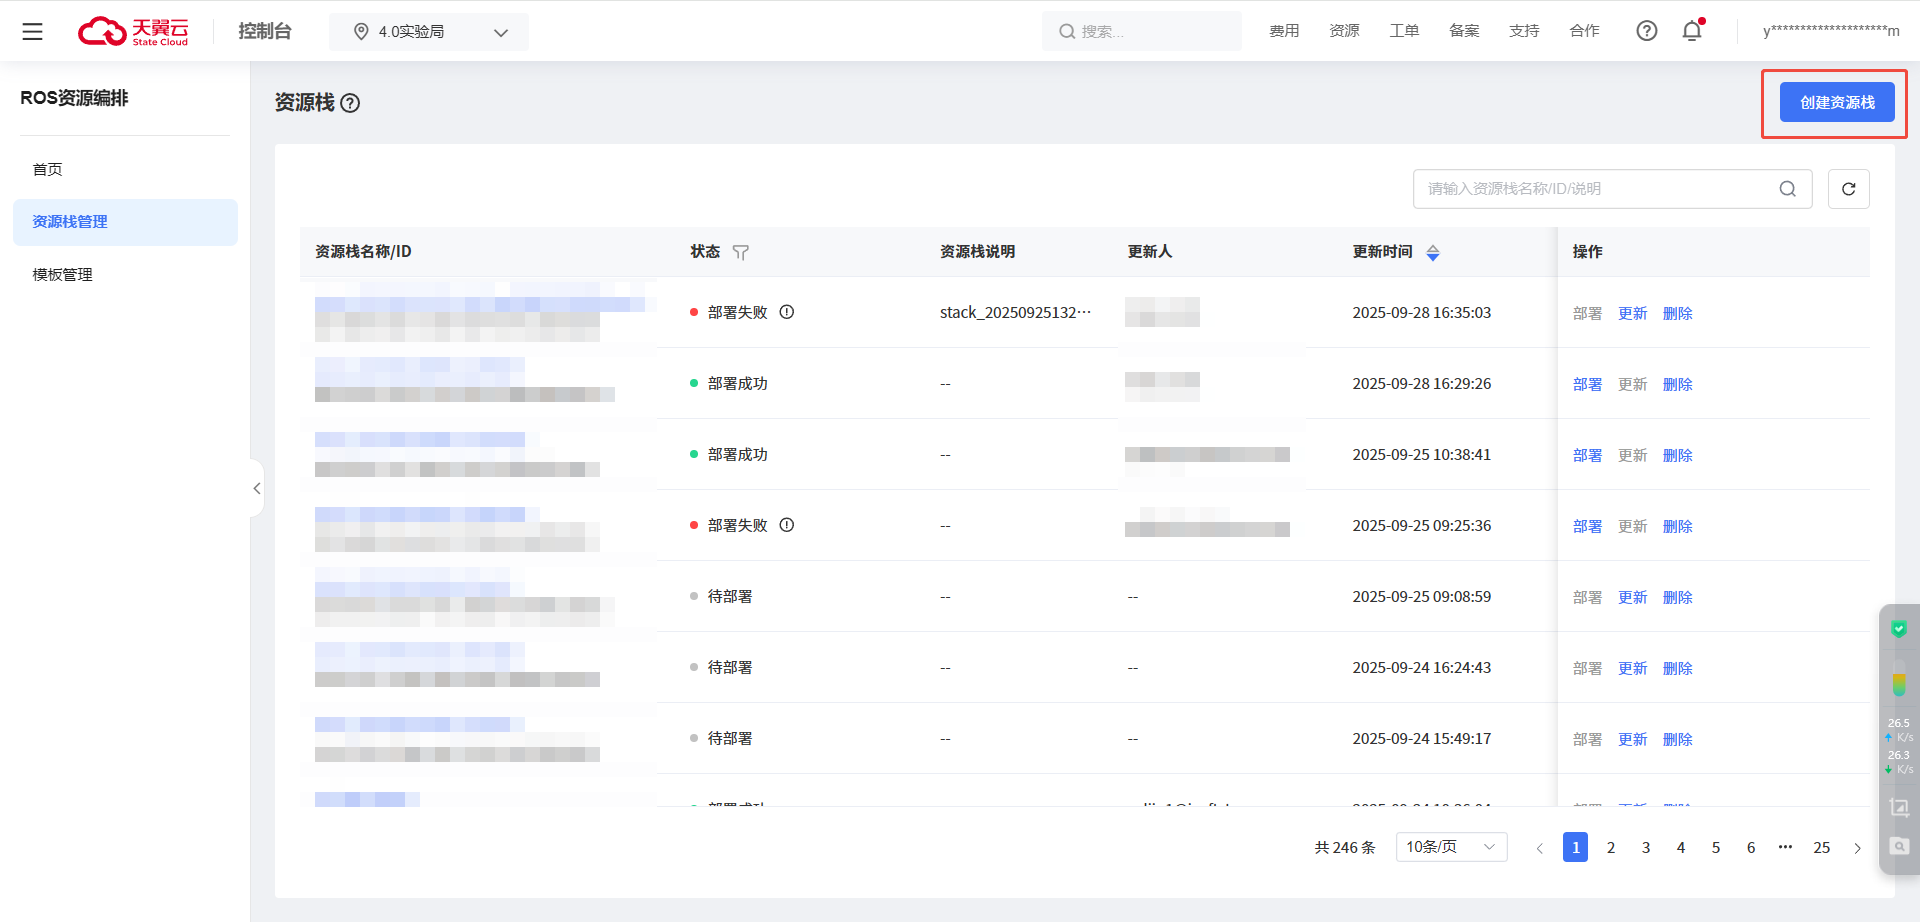The image size is (1920, 922).
Task: Click the State Cloud logo
Action: 133,32
